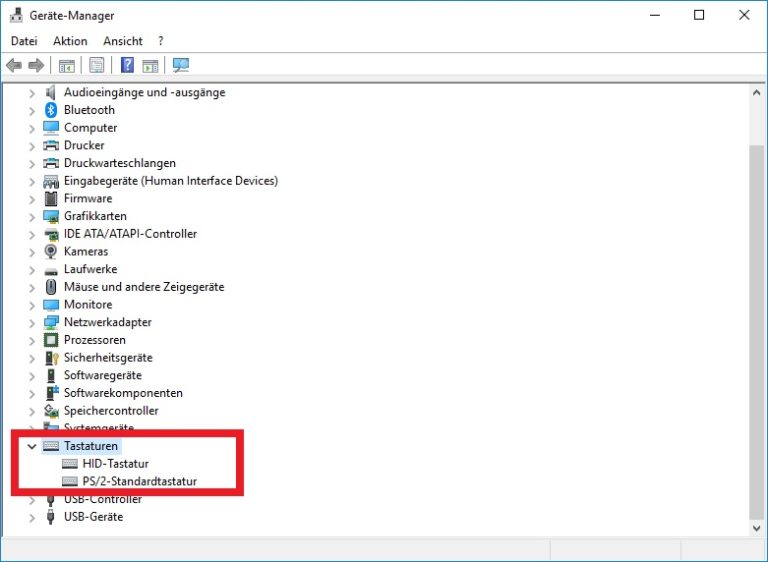Screen dimensions: 768x562
Task: Click the Prozessoren icon
Action: pos(51,340)
